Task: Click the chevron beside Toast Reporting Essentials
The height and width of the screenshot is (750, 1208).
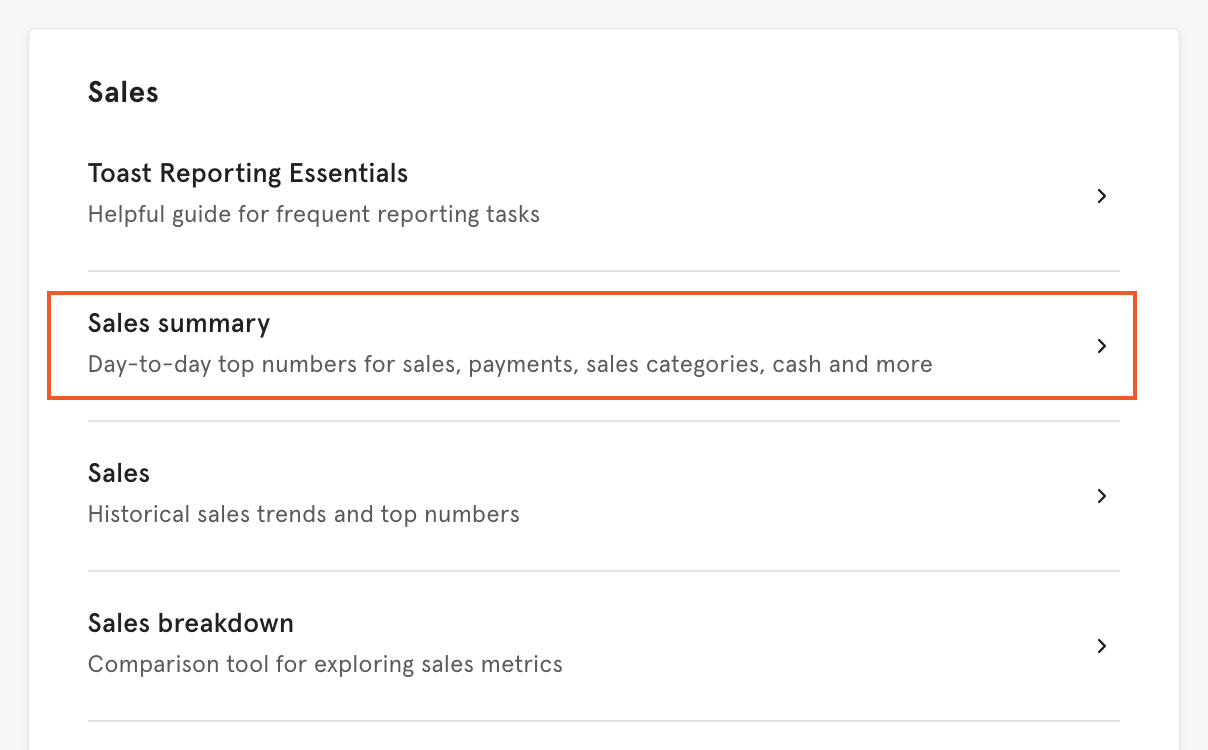Action: [x=1101, y=196]
